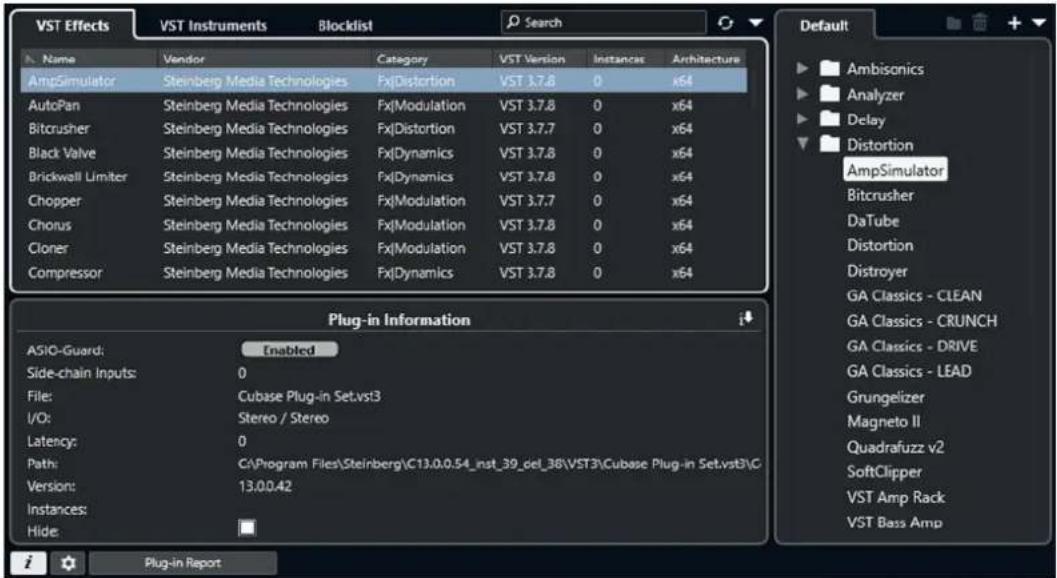
Task: Click the plug-in Path value text
Action: [x=500, y=464]
